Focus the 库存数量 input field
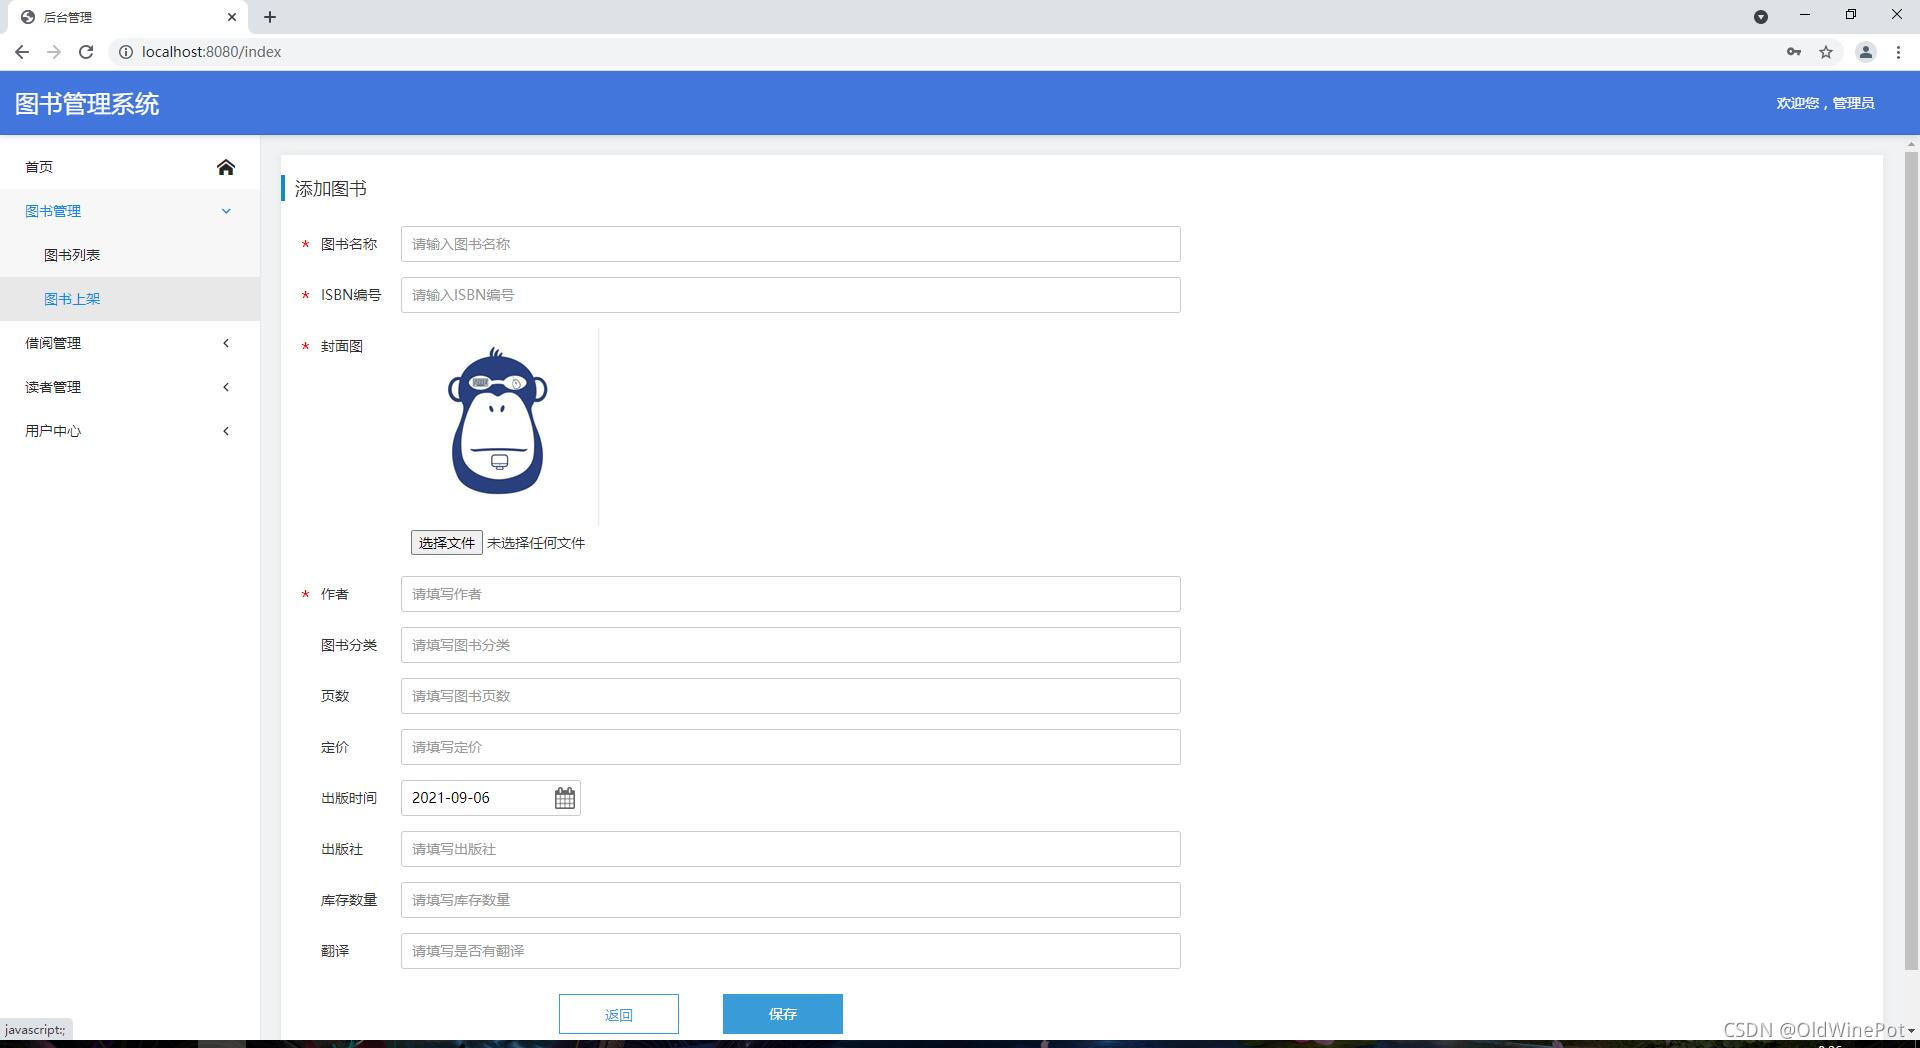The image size is (1920, 1048). coord(791,900)
